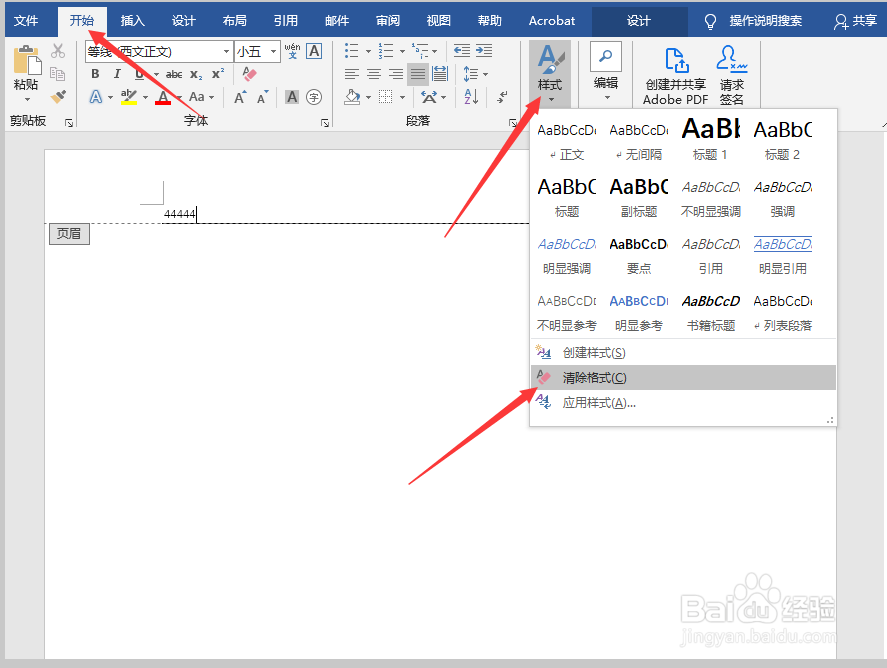Switch to the 布局 tab
Viewport: 887px width, 668px height.
click(235, 21)
